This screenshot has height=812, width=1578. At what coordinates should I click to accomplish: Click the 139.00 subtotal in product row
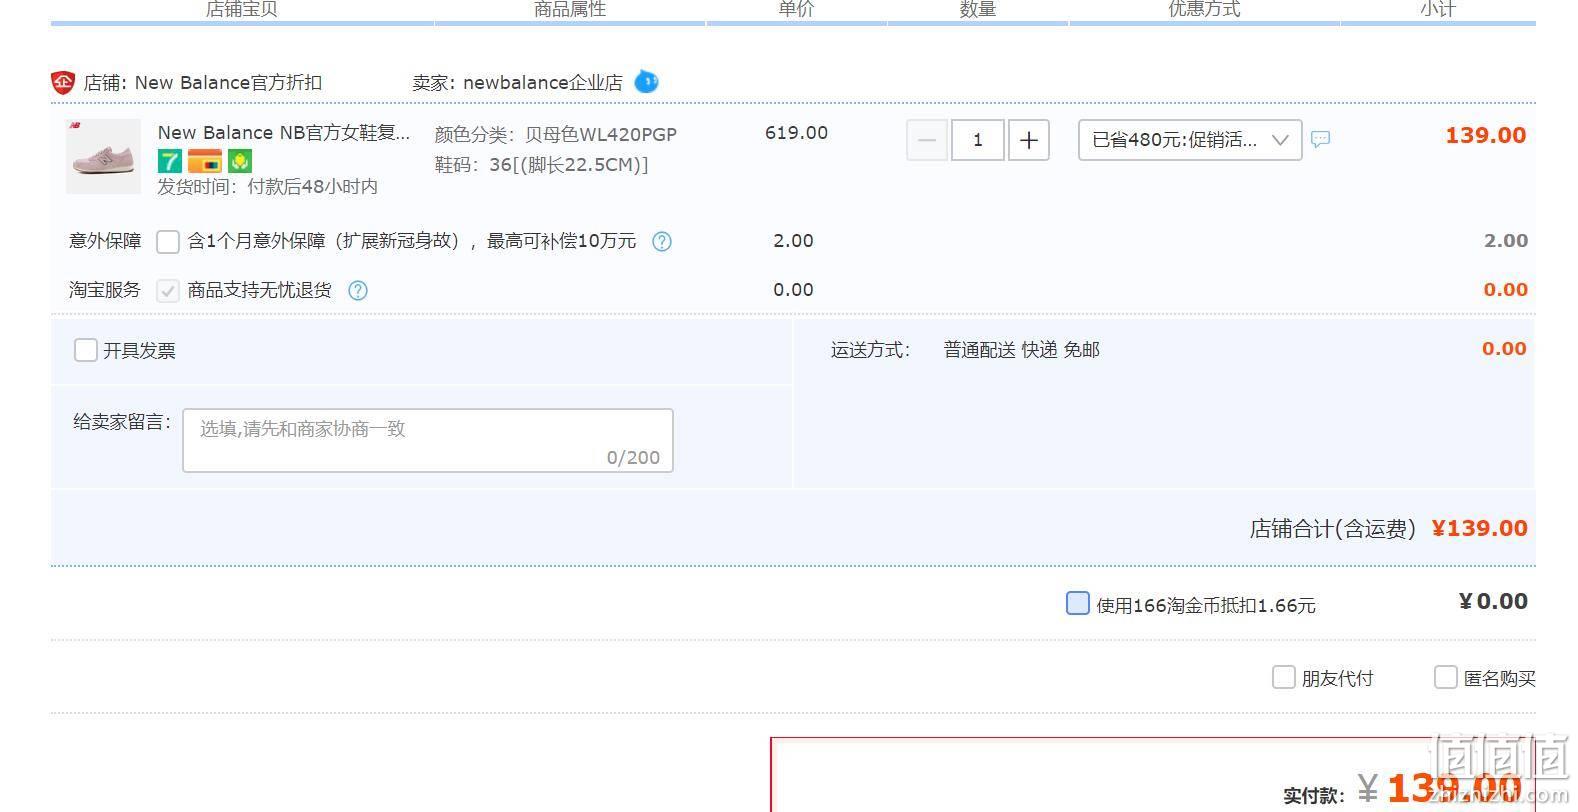(1485, 135)
